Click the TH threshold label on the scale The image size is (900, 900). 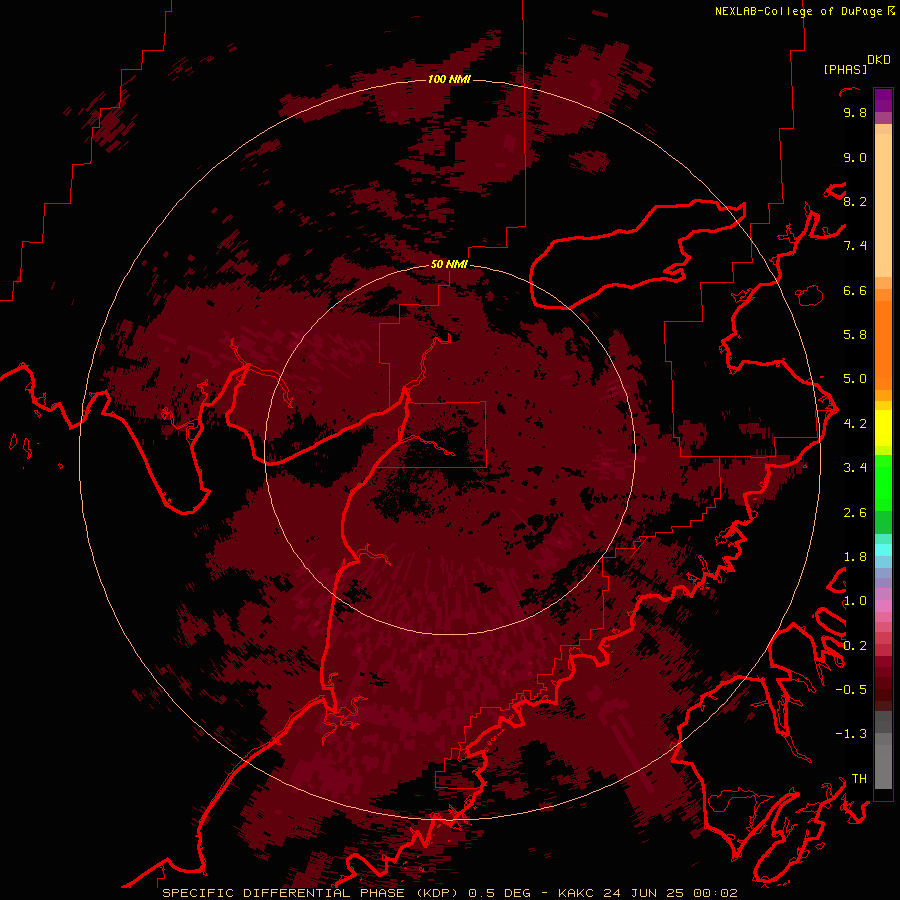pyautogui.click(x=859, y=779)
